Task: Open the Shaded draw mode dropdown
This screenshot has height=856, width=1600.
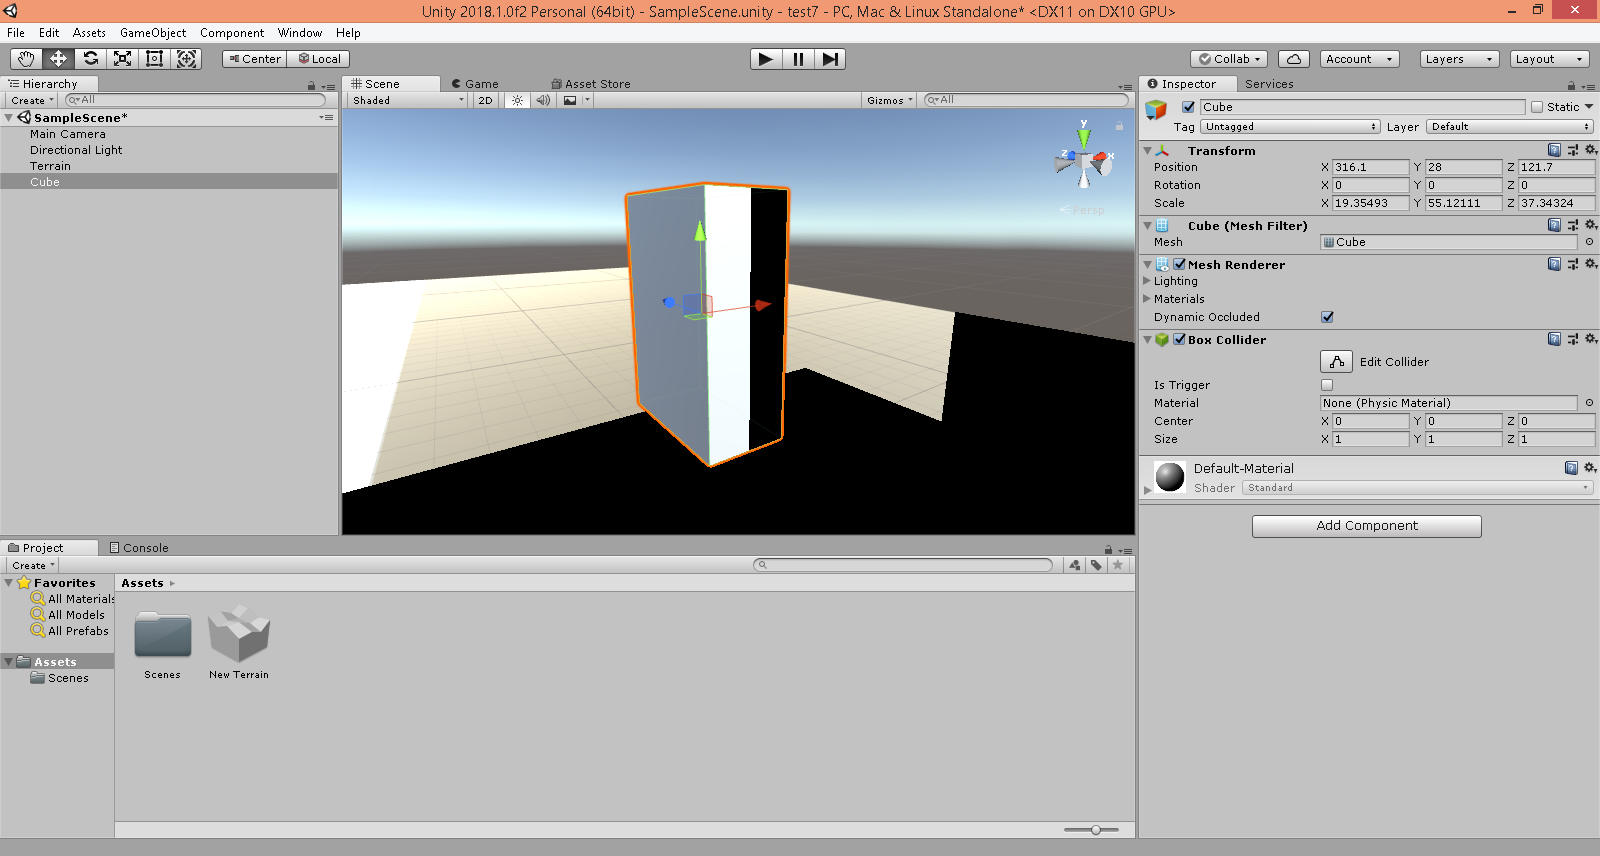Action: tap(407, 100)
